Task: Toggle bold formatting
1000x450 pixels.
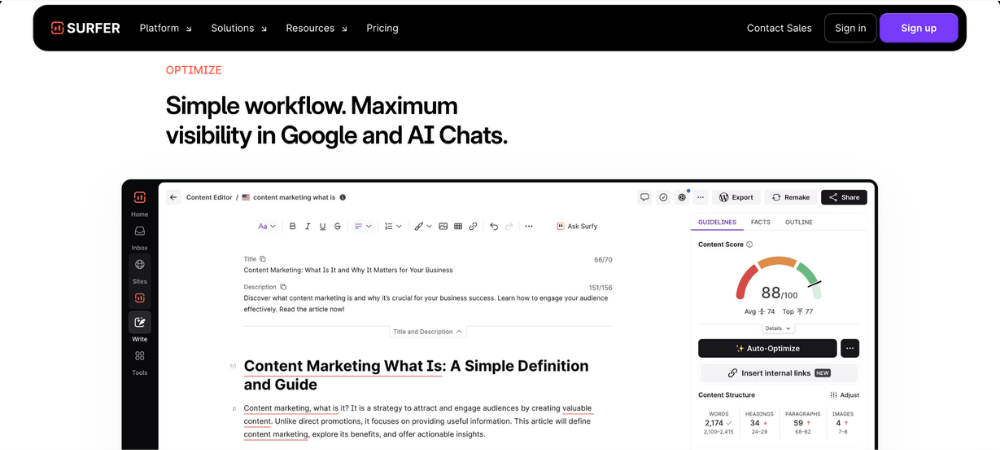Action: 293,226
